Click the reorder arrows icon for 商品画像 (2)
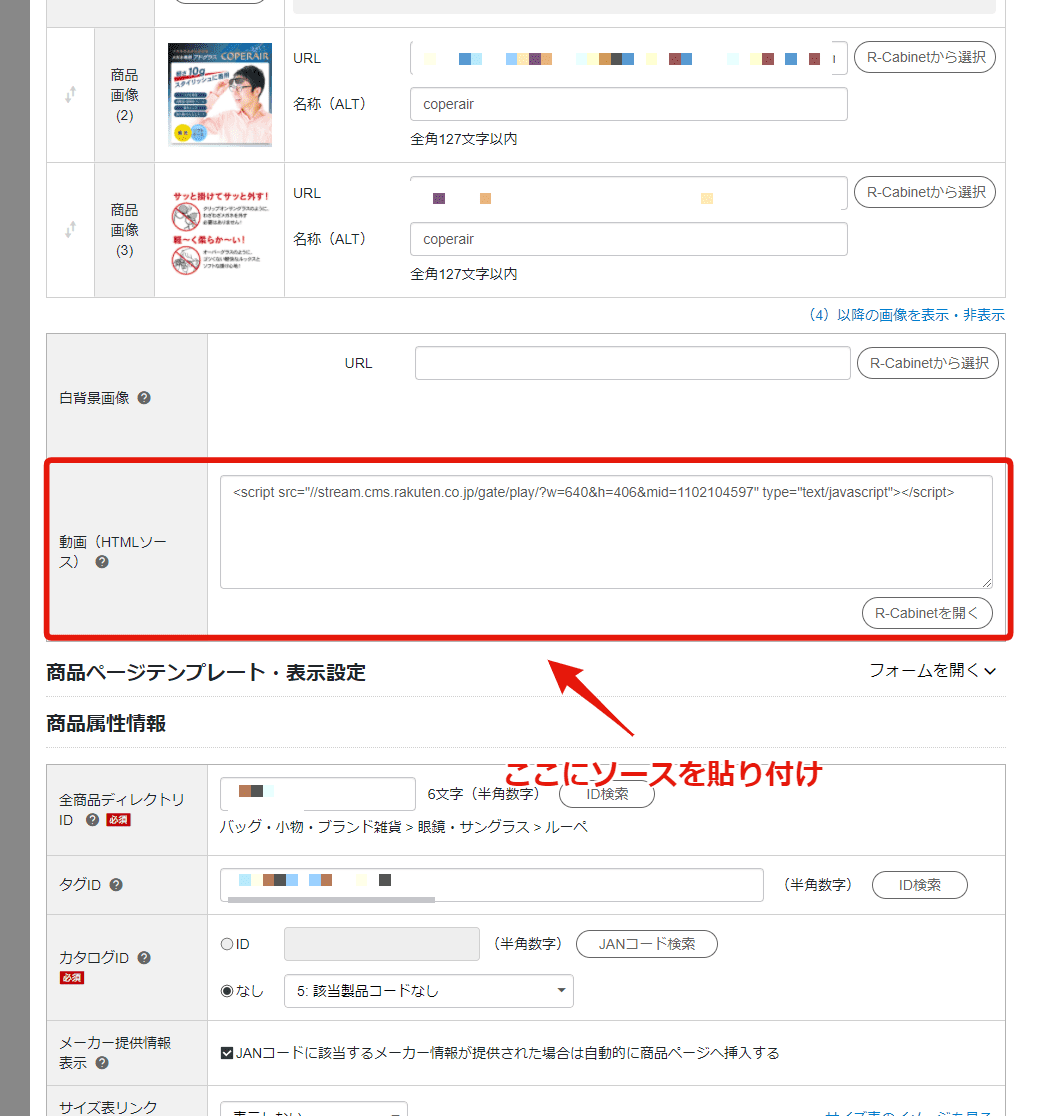Image resolution: width=1047 pixels, height=1116 pixels. [x=70, y=95]
